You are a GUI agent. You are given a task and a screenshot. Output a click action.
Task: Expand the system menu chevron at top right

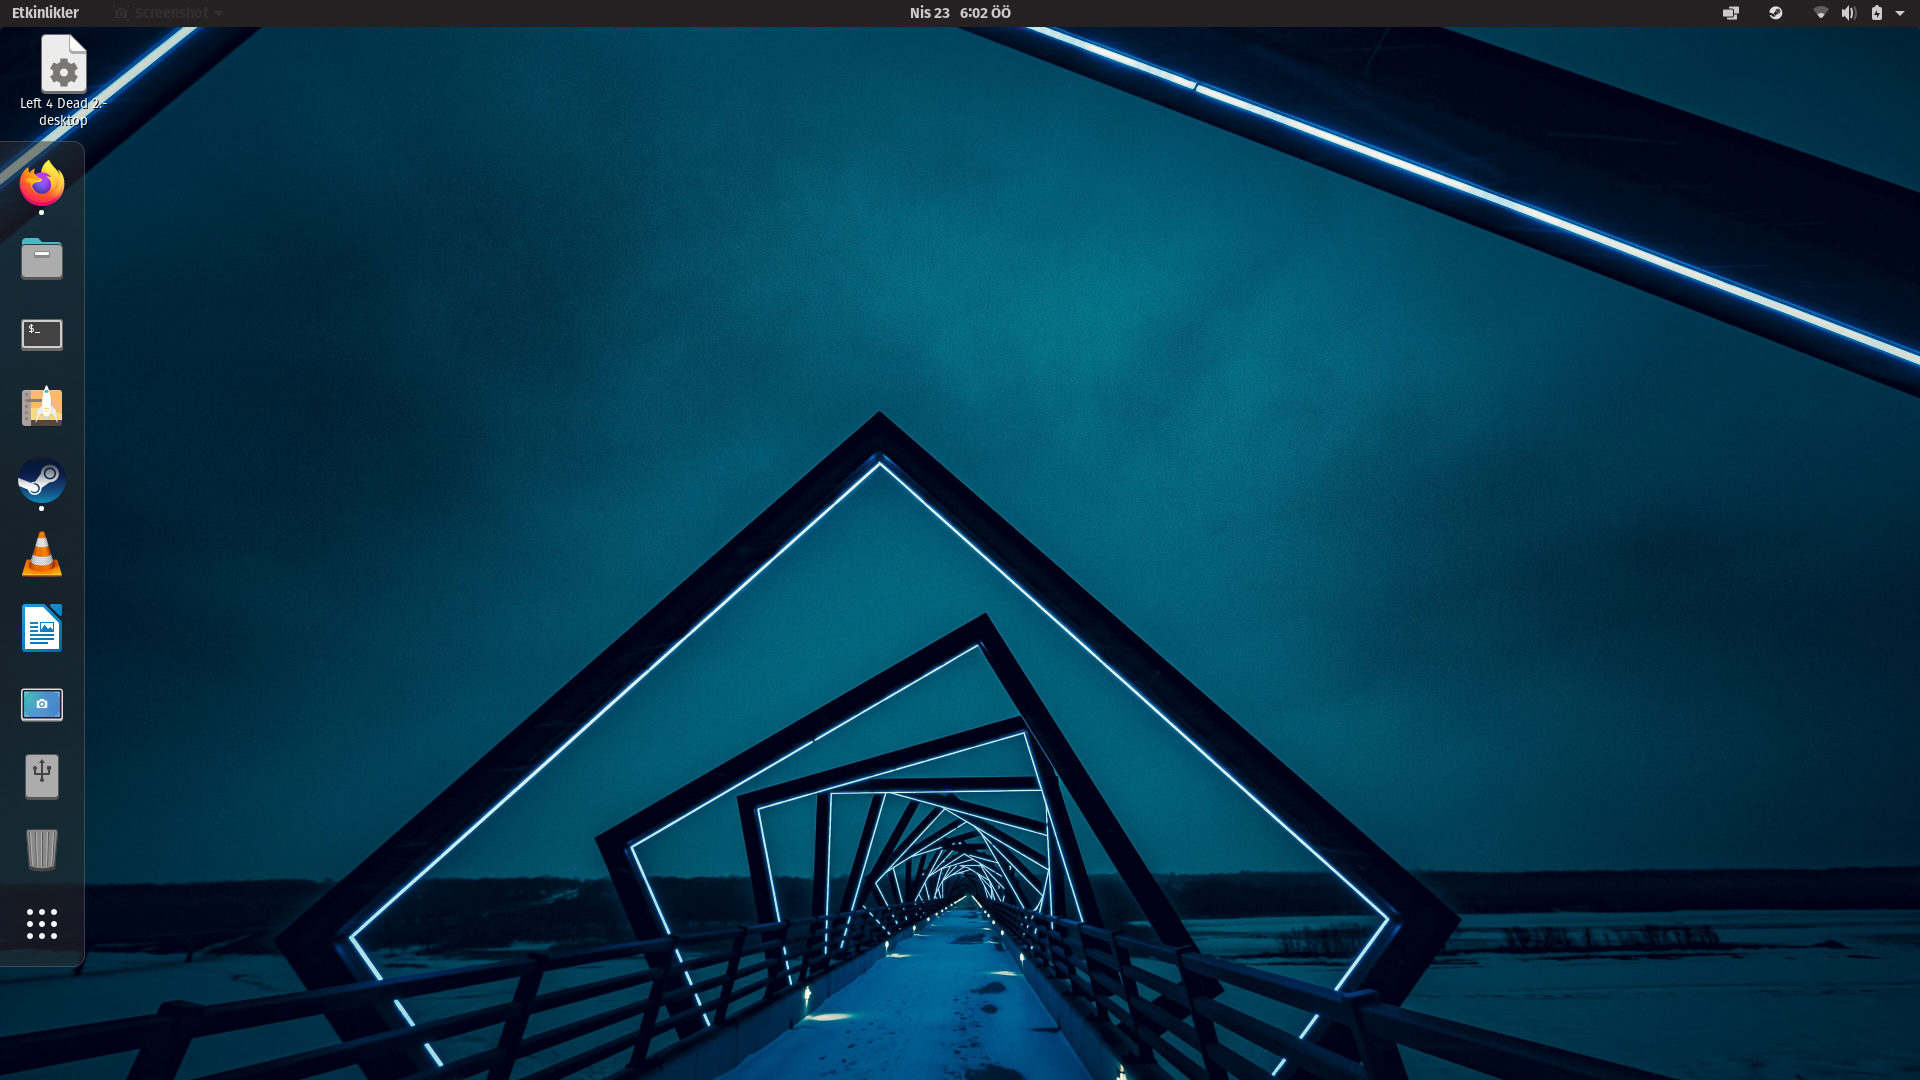point(1903,13)
